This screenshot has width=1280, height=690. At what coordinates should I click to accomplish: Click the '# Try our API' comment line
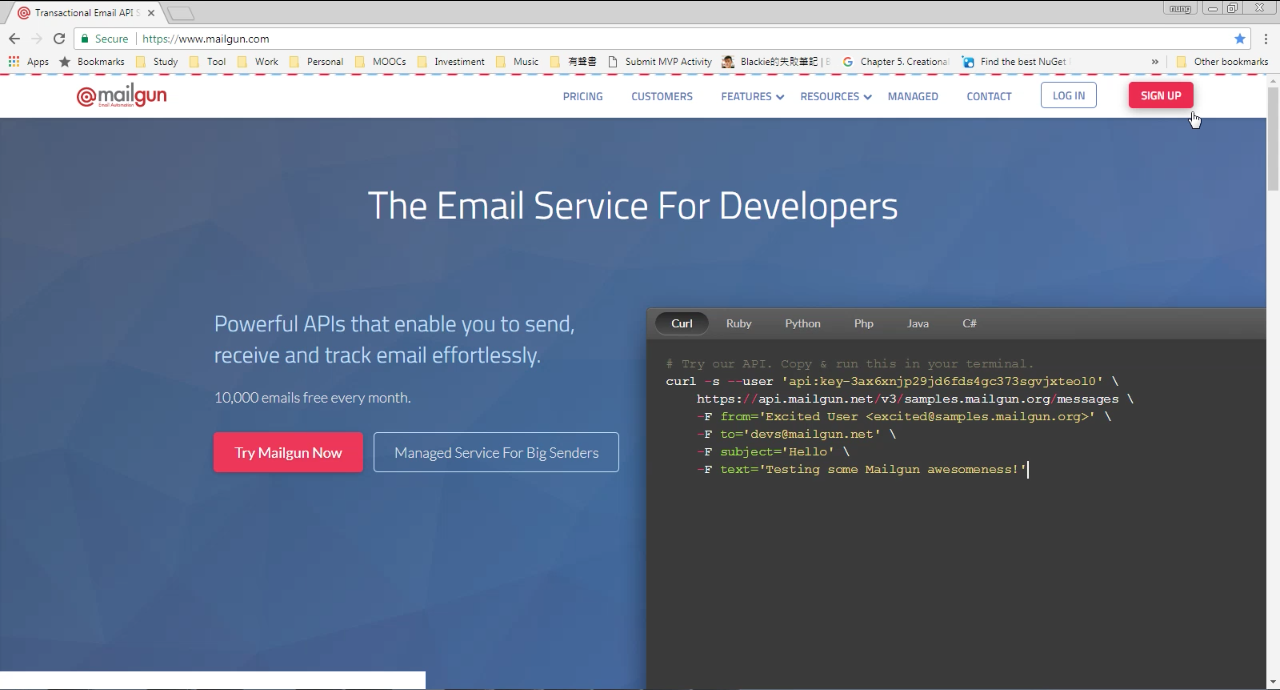[x=850, y=364]
